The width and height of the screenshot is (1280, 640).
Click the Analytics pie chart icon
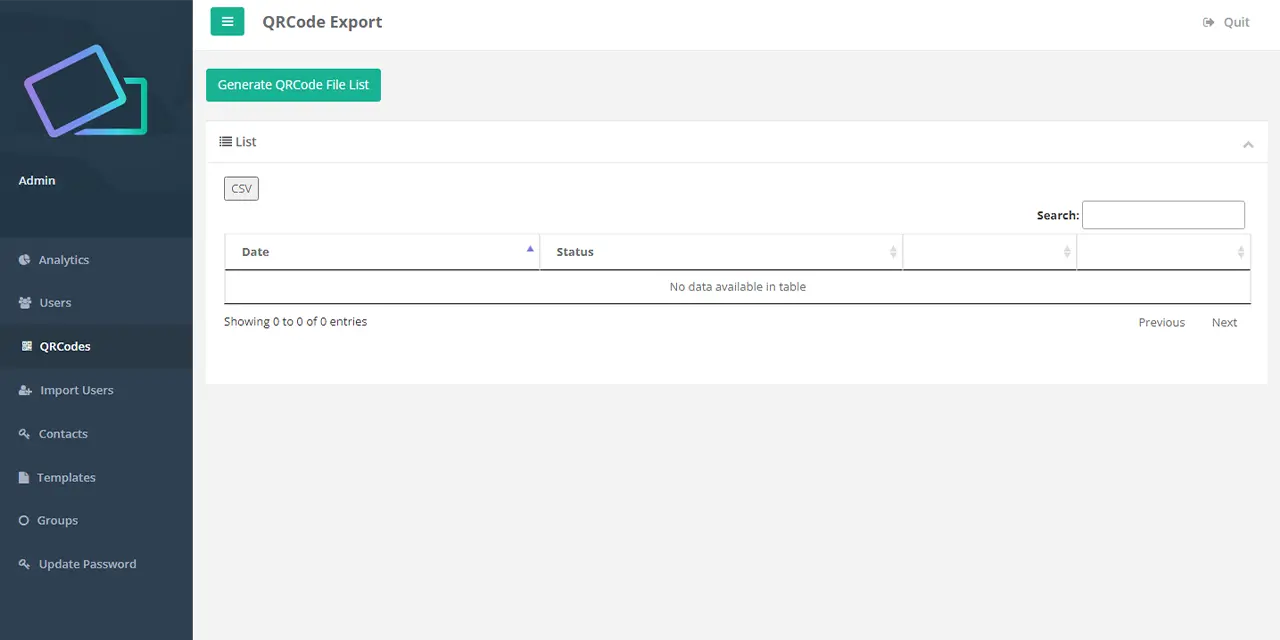[25, 260]
